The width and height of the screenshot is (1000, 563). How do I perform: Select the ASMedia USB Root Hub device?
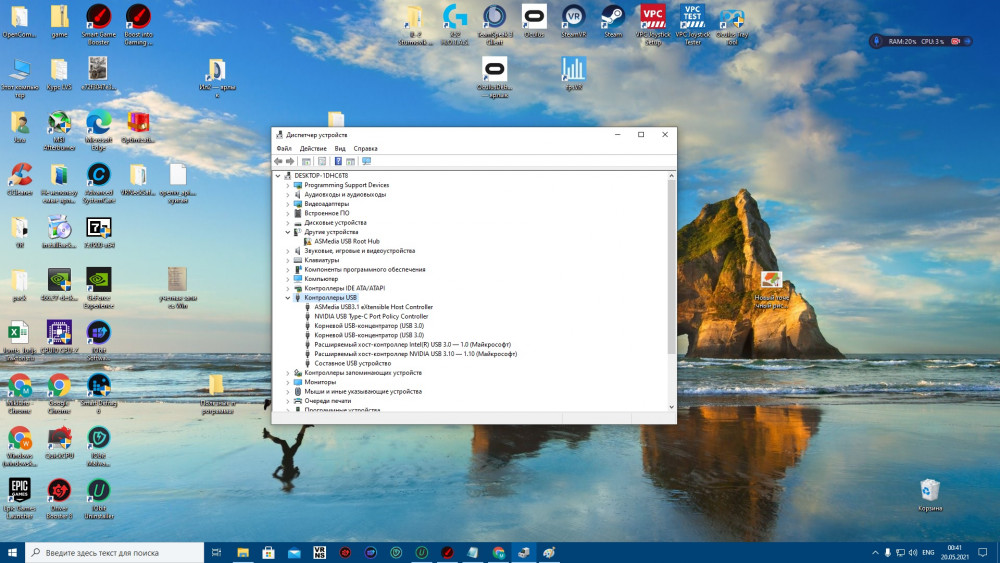[x=346, y=241]
